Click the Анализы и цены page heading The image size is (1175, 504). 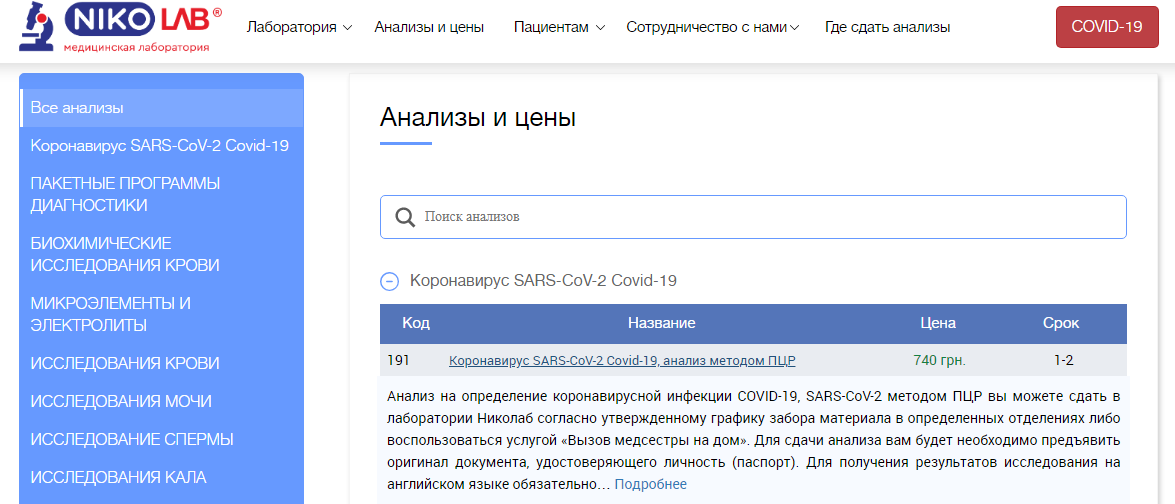[x=478, y=118]
